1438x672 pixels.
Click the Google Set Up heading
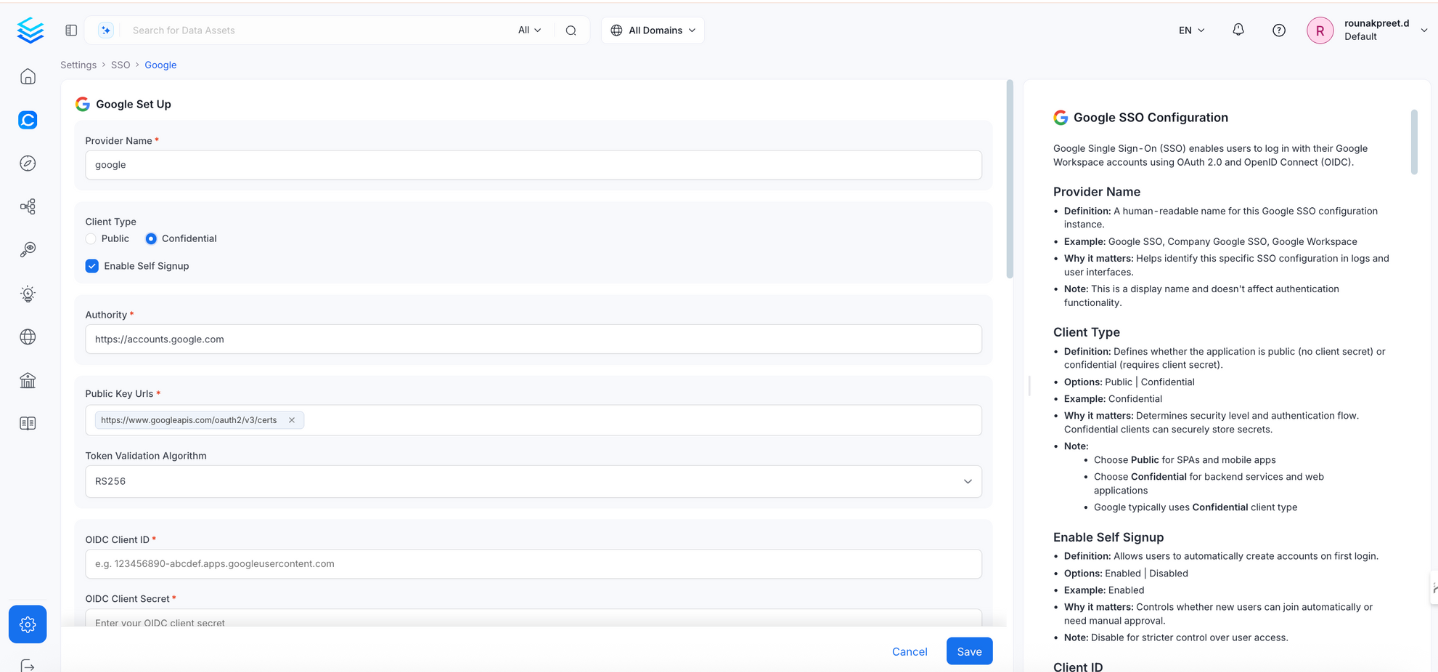tap(133, 104)
